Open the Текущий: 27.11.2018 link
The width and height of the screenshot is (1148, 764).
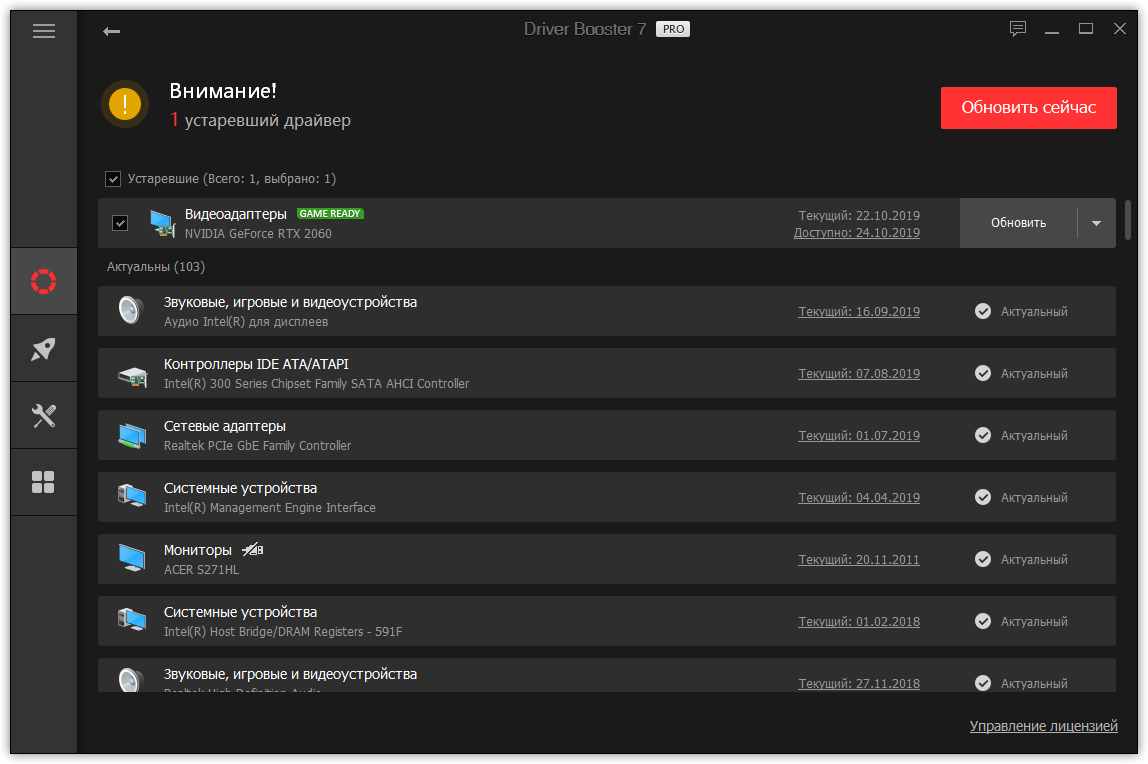859,684
